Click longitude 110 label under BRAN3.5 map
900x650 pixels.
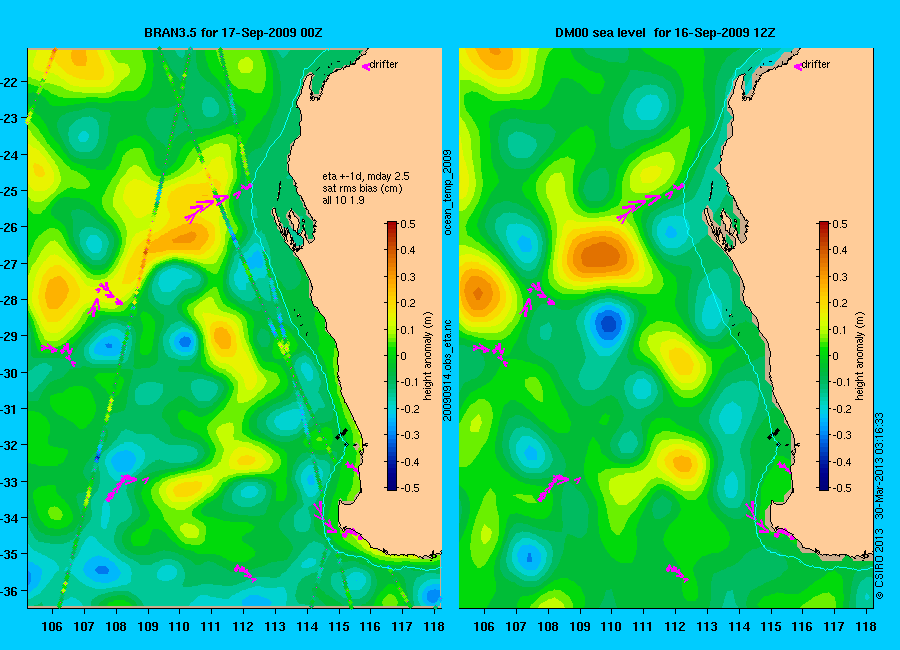pos(179,626)
